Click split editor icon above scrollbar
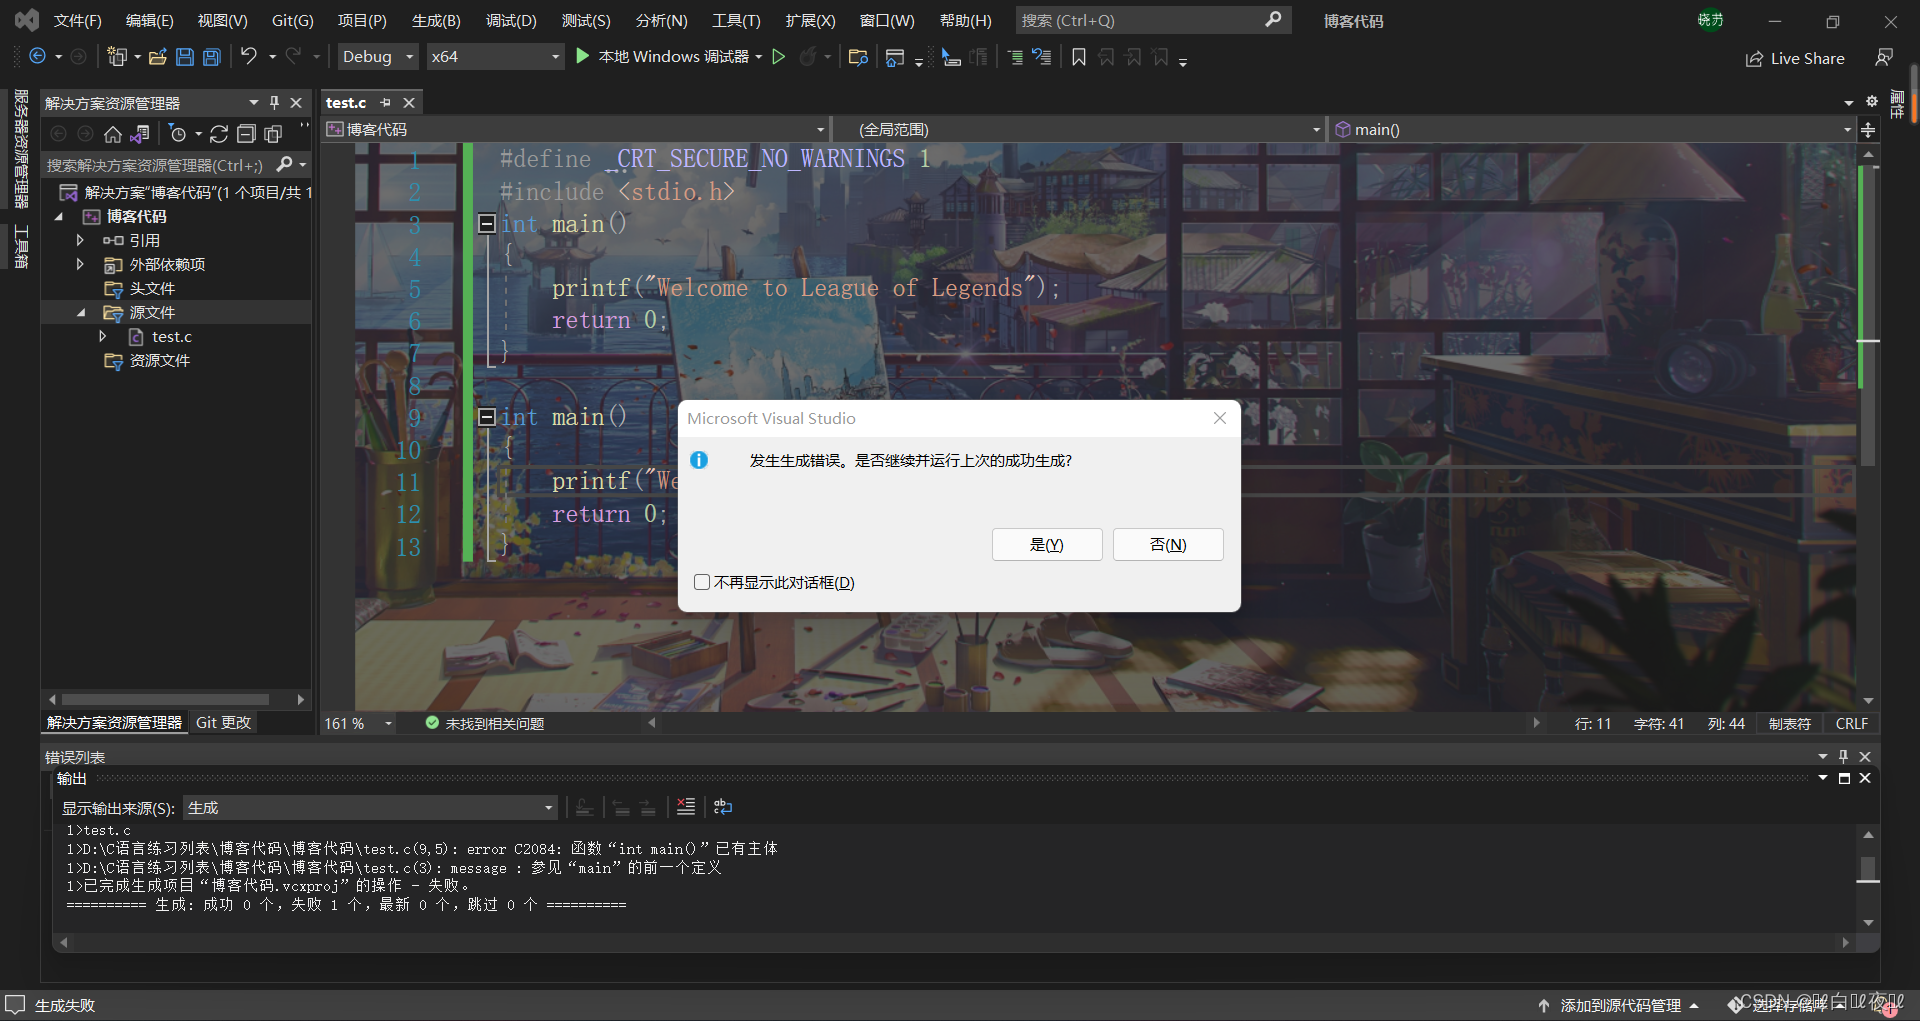Viewport: 1920px width, 1021px height. (1868, 129)
